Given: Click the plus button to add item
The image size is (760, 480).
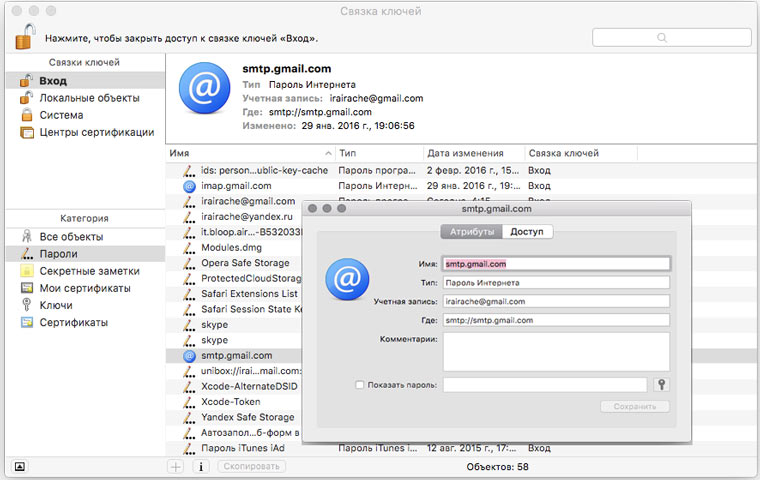Looking at the screenshot, I should (x=176, y=466).
